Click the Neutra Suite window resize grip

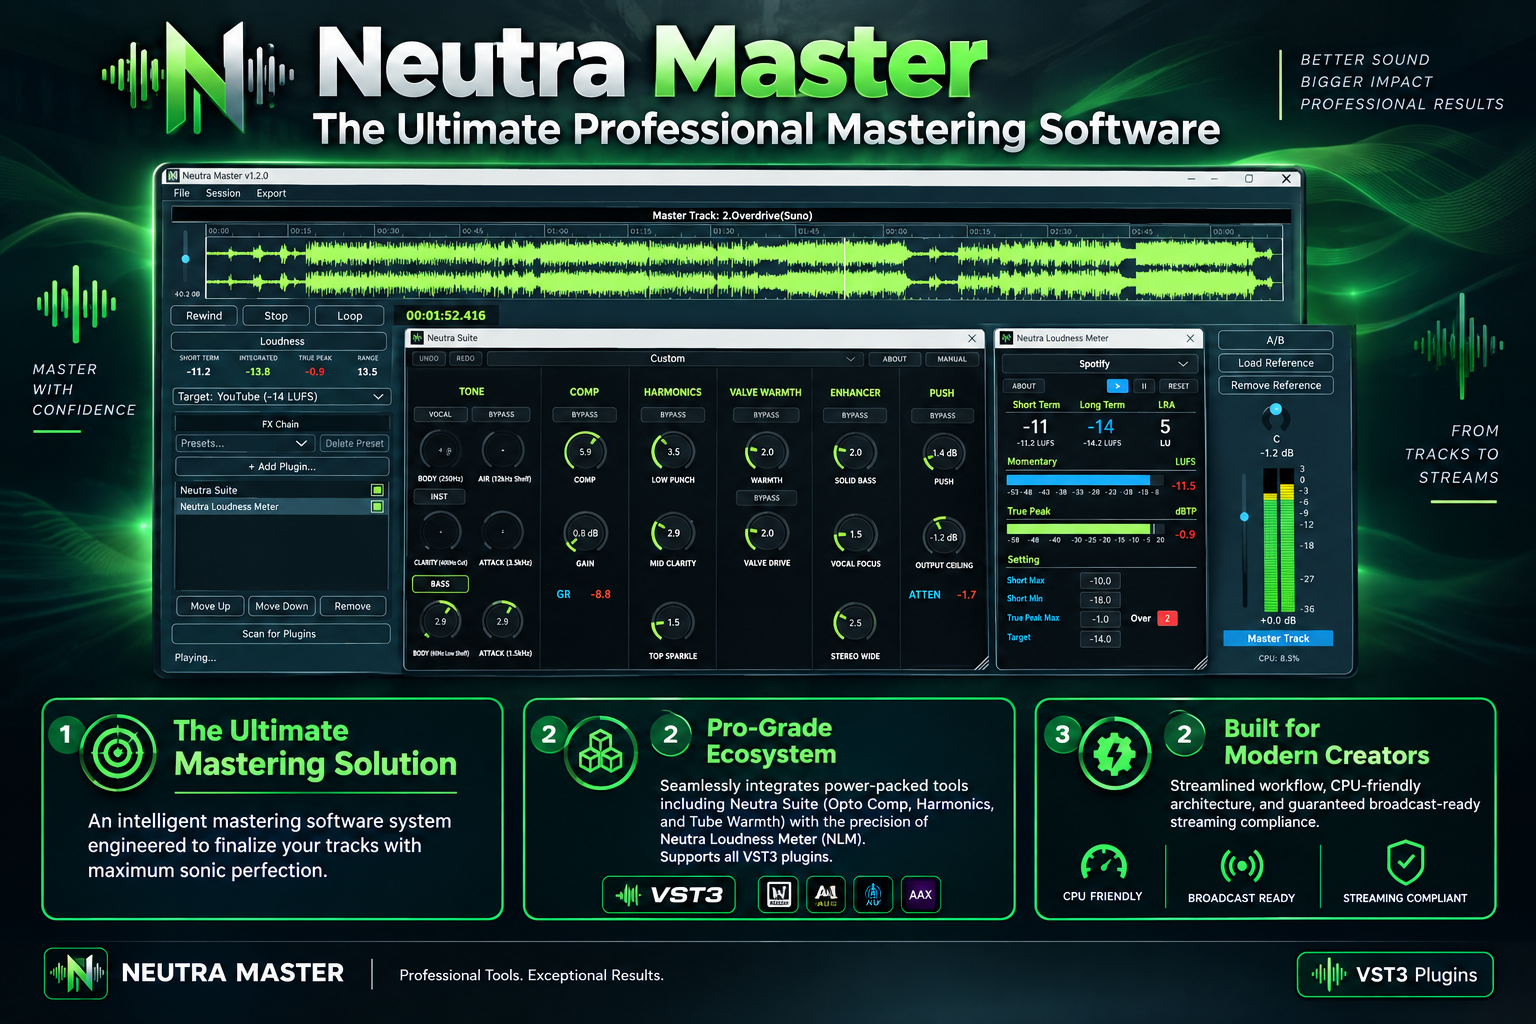click(981, 663)
